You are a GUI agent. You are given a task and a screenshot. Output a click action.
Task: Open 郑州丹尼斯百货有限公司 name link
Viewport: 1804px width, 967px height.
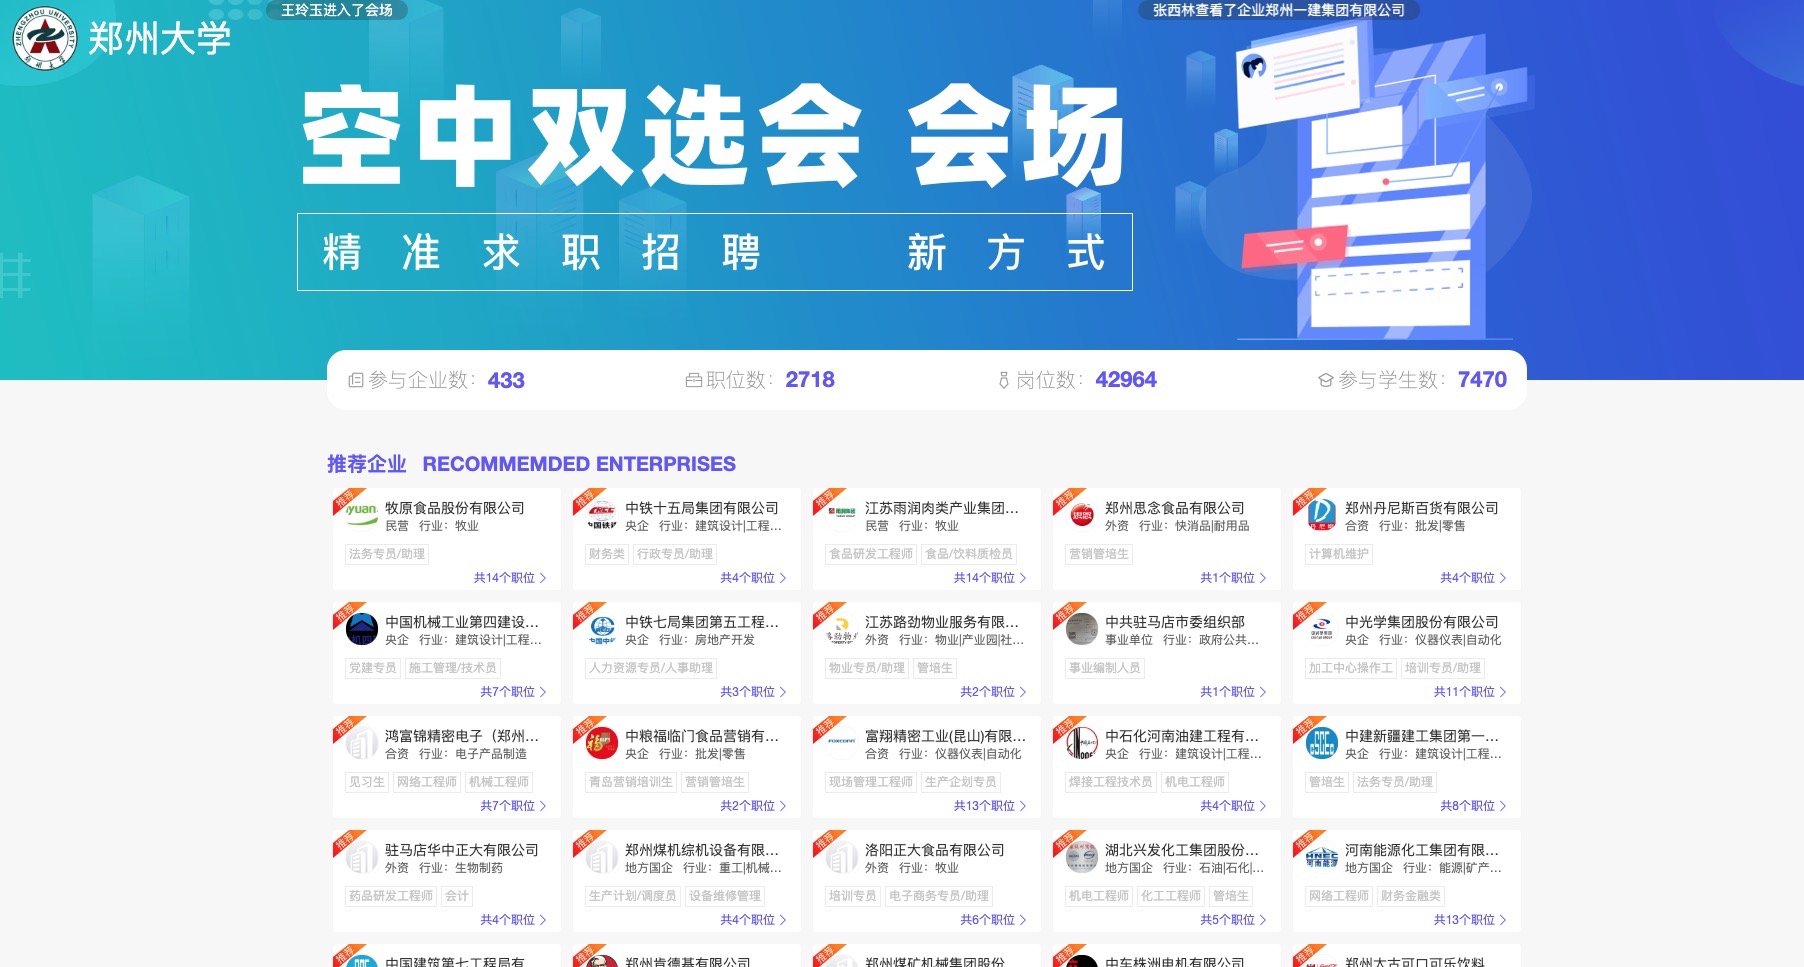pos(1422,508)
